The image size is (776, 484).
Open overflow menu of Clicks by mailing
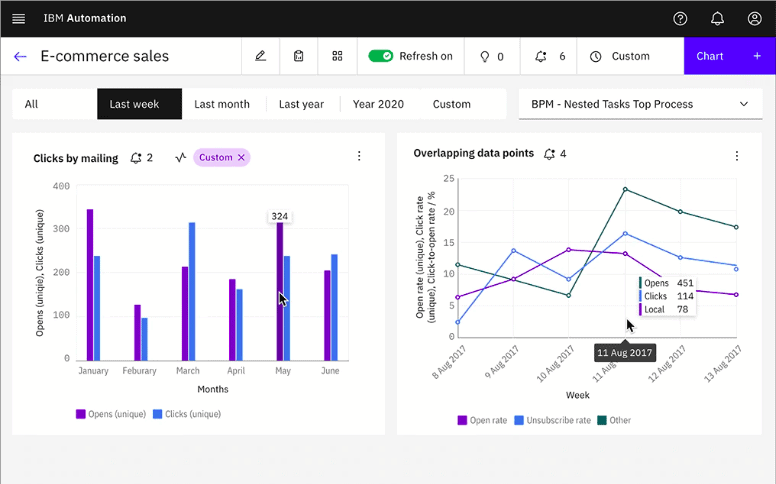click(x=359, y=156)
